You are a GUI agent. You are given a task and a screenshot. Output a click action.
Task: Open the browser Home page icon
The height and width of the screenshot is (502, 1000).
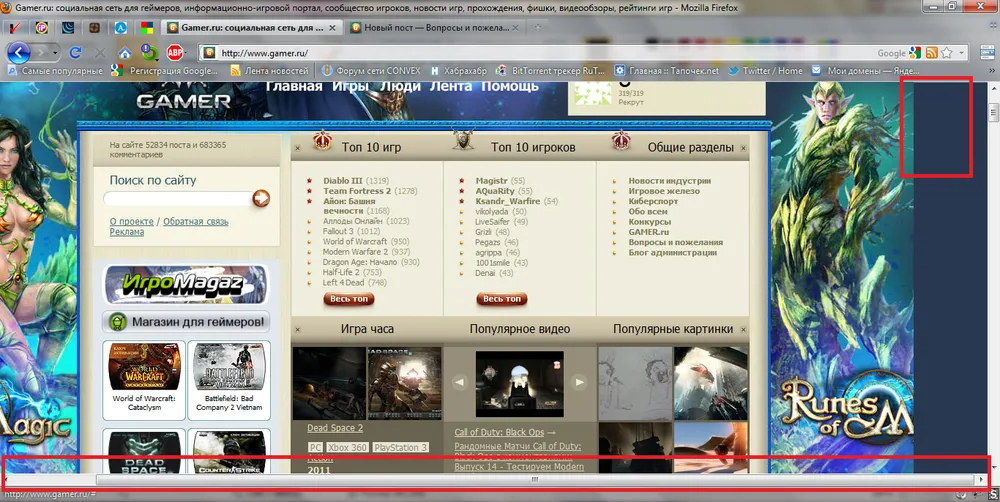(x=125, y=53)
